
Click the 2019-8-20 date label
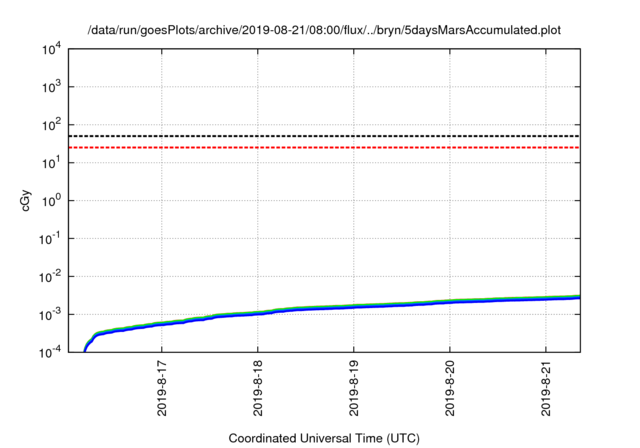click(450, 388)
